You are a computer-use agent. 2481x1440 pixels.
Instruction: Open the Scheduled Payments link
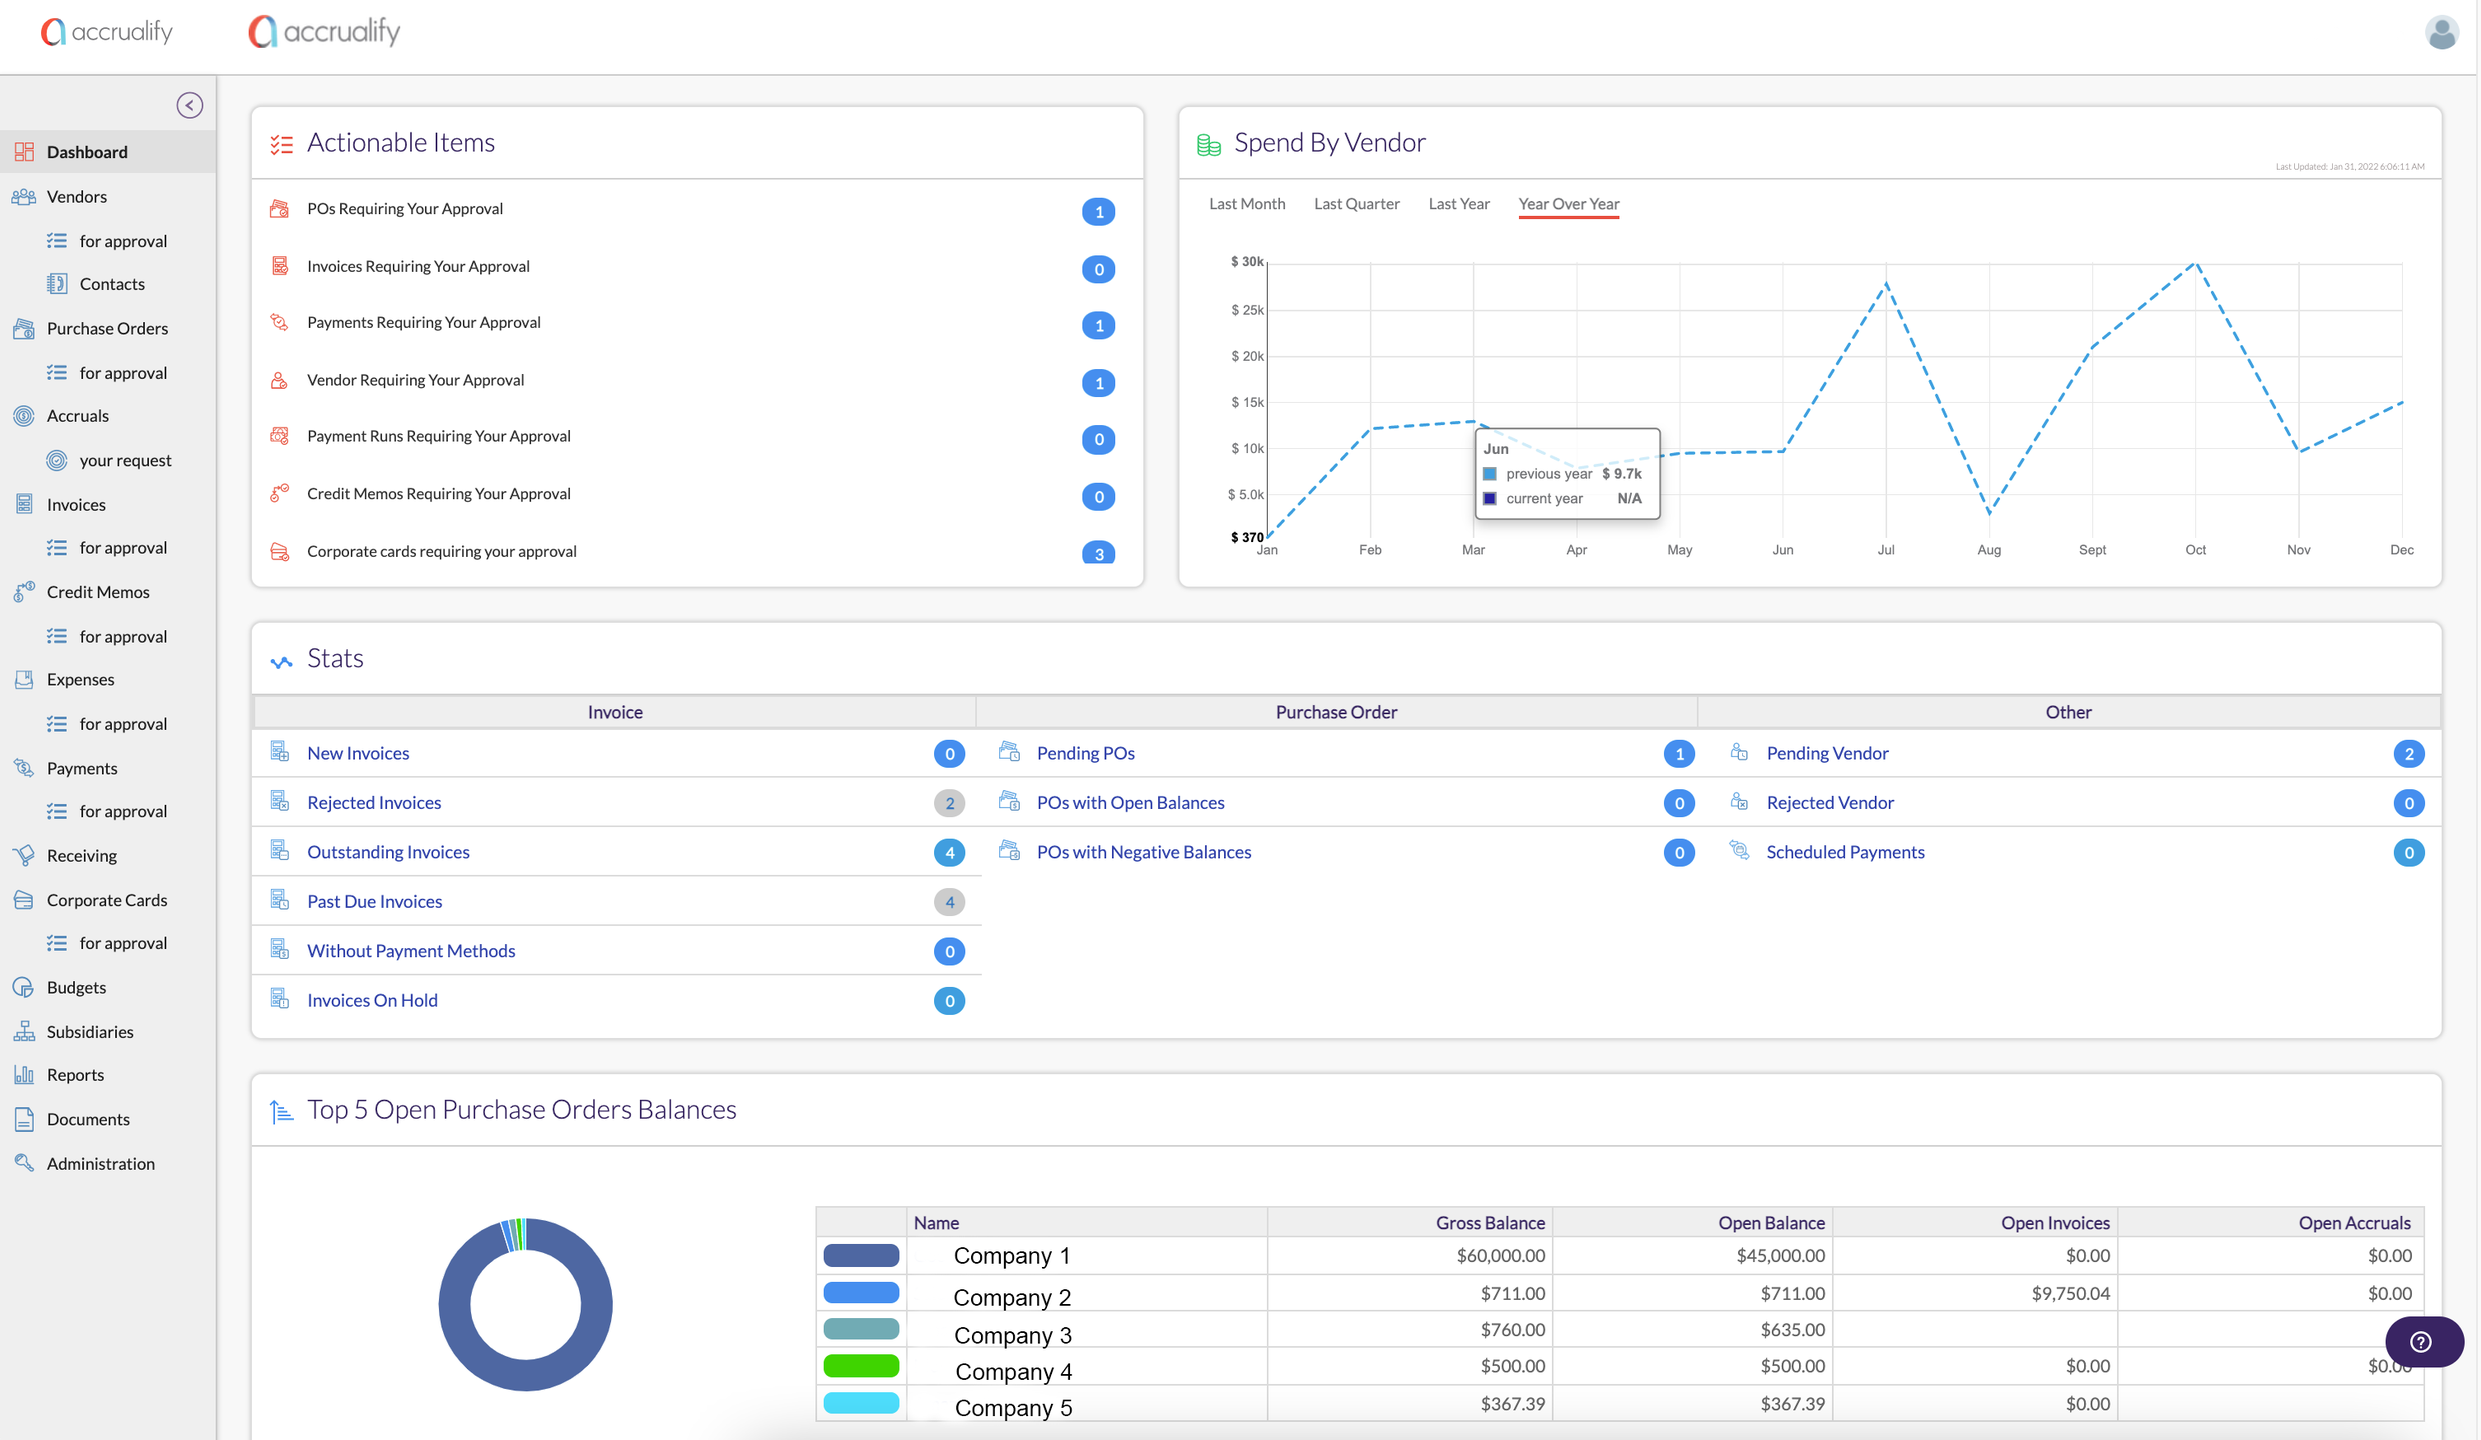[1844, 851]
